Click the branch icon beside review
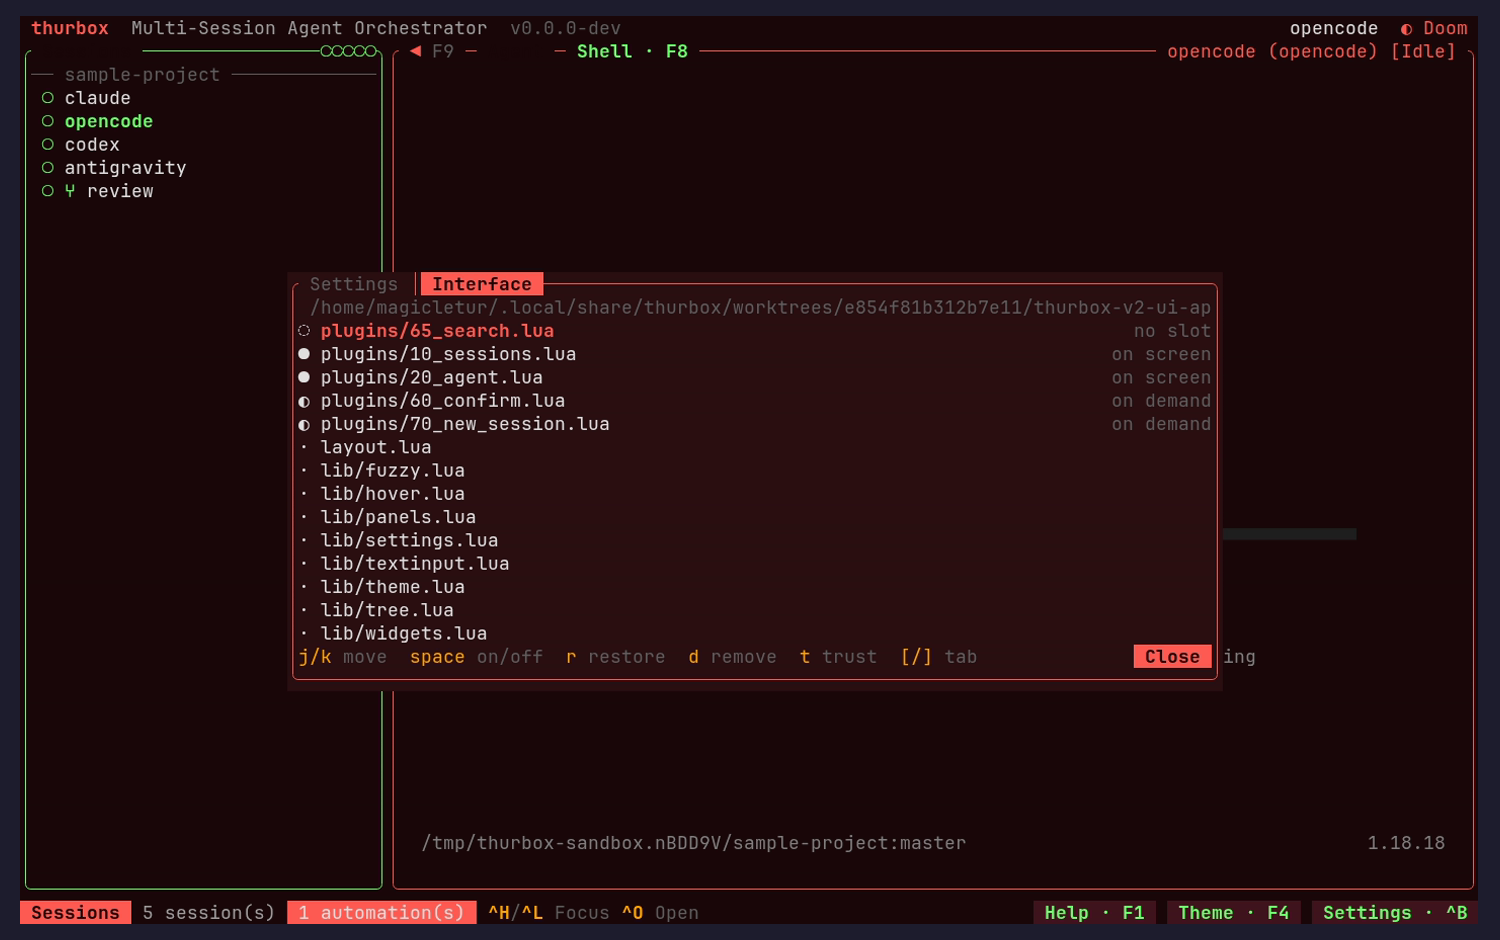The image size is (1500, 940). pyautogui.click(x=70, y=191)
